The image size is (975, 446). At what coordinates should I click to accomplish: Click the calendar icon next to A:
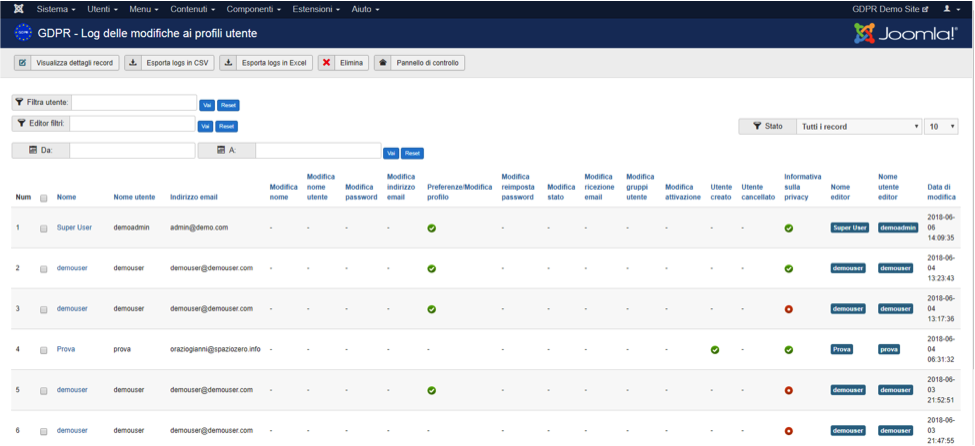coord(220,151)
